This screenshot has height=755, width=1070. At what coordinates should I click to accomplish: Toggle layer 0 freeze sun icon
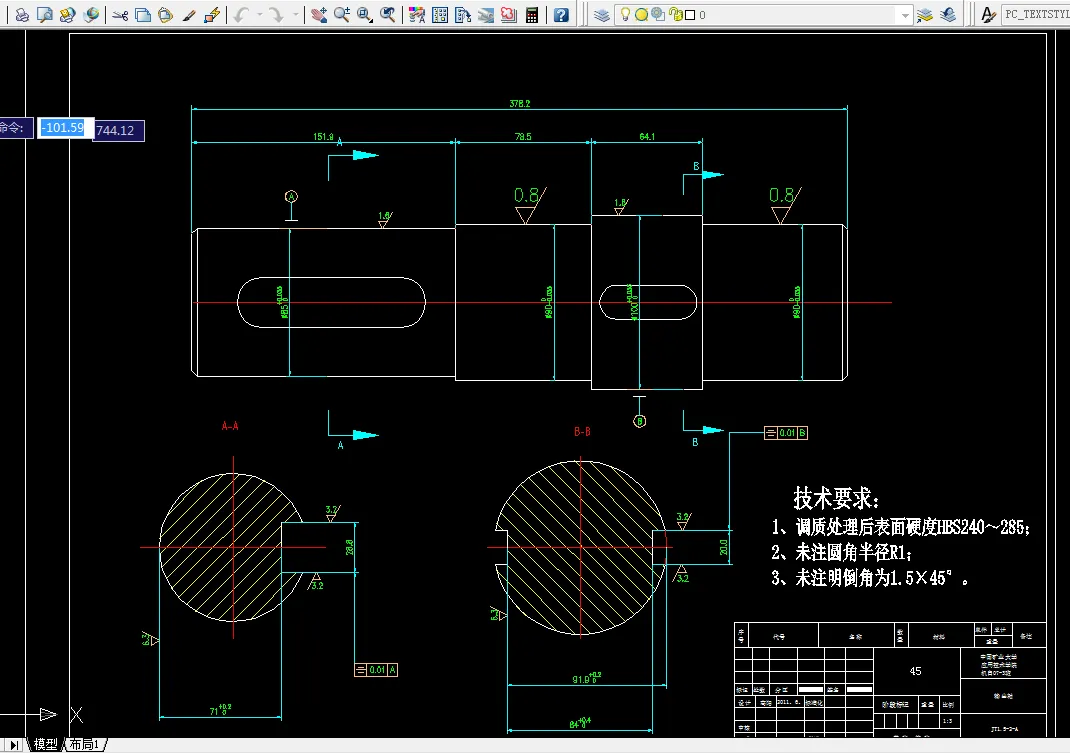(641, 14)
